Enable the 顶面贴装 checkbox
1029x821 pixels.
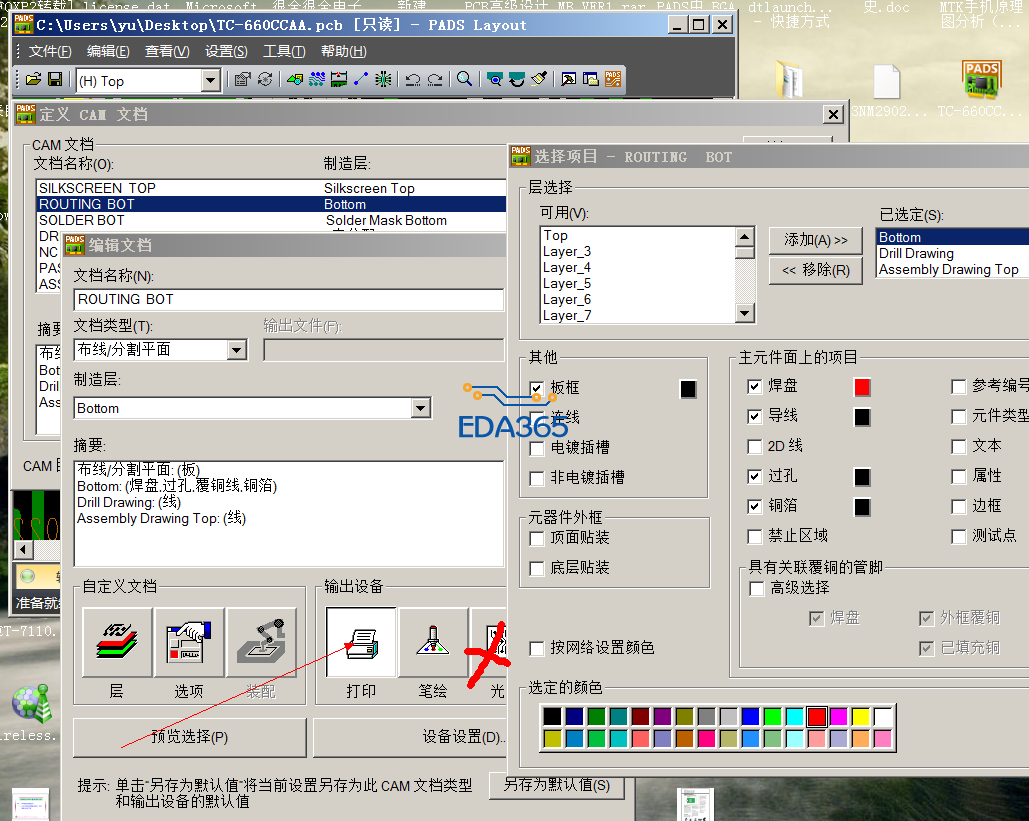pos(537,538)
